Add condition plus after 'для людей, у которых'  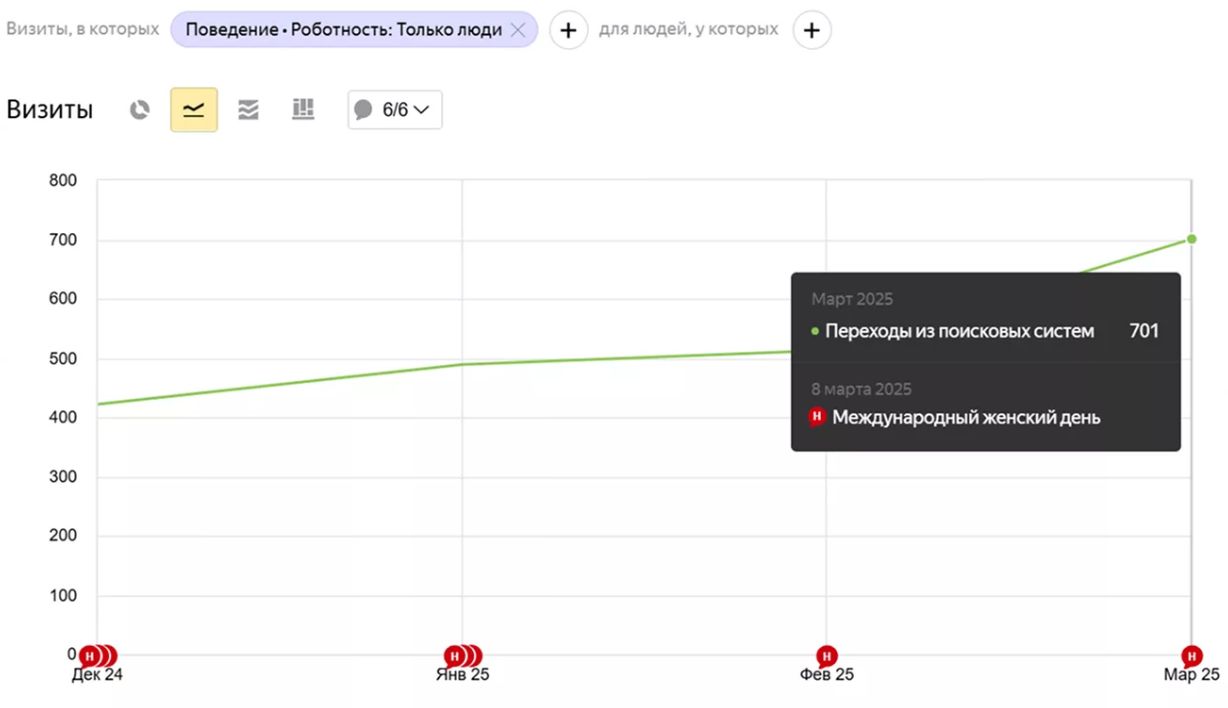[x=812, y=30]
